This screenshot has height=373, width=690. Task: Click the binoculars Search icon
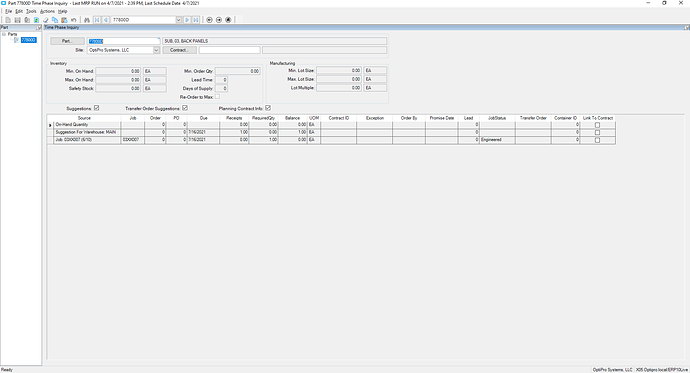(x=87, y=20)
